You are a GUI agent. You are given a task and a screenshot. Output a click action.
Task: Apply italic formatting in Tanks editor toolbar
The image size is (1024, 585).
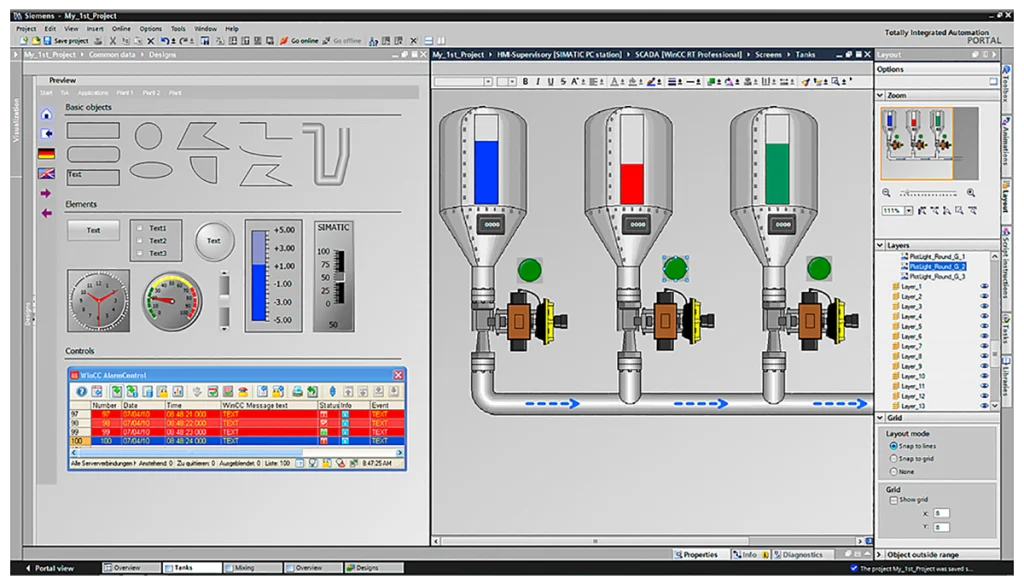[x=537, y=82]
